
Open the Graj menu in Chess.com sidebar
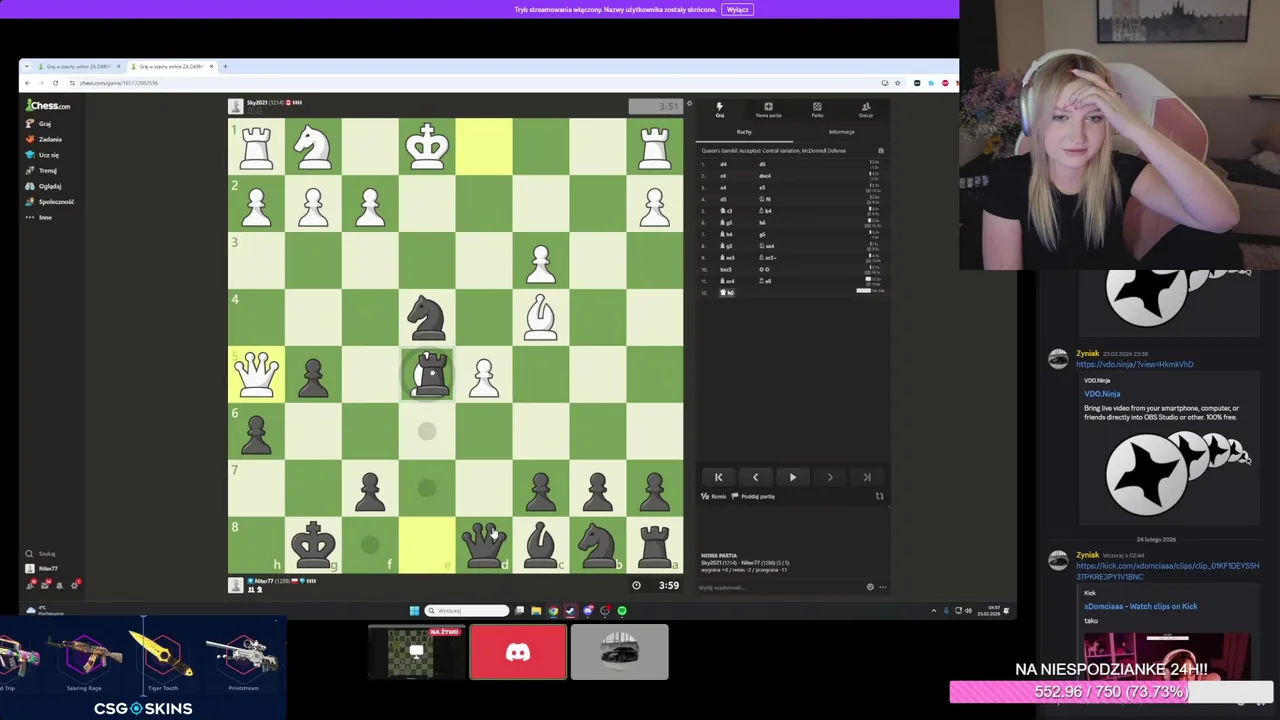click(x=38, y=124)
